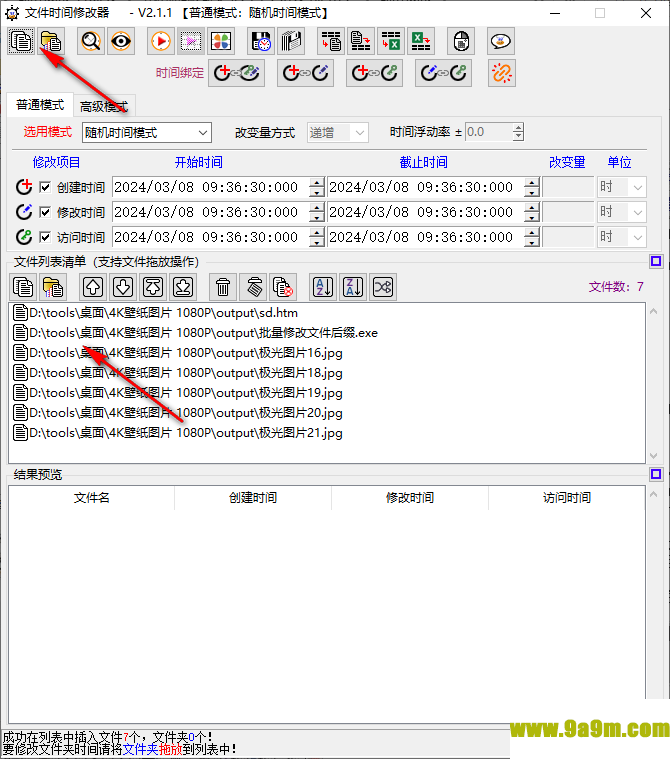Click the 修改时间 column header in results
Screen dimensions: 670x759
point(410,498)
